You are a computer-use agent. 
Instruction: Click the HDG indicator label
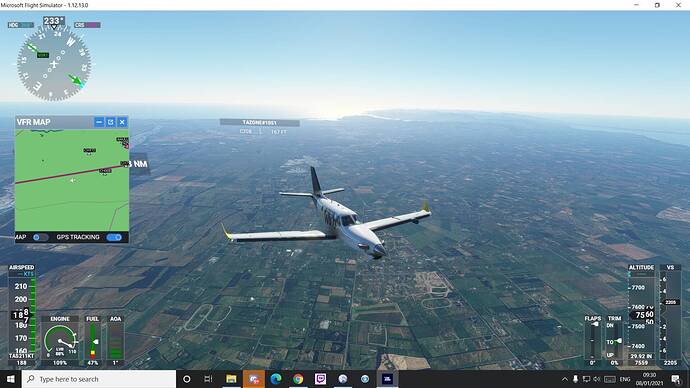21,25
